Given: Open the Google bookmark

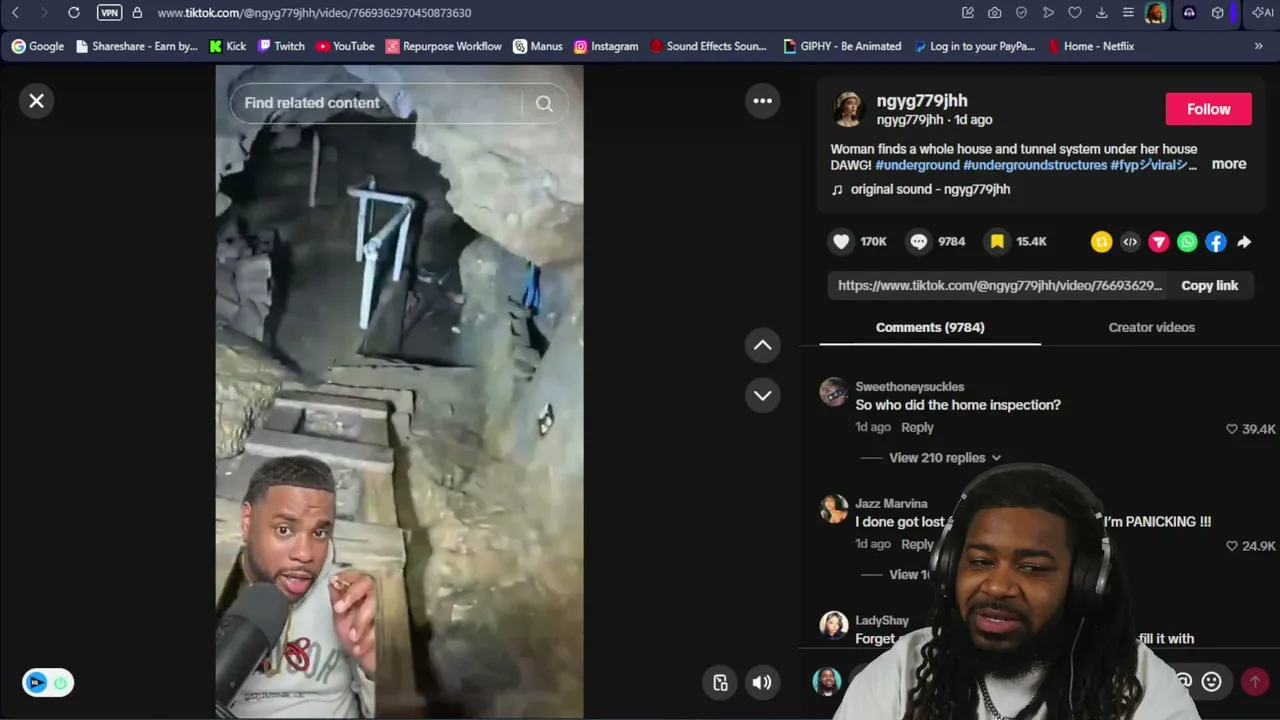Looking at the screenshot, I should point(37,46).
